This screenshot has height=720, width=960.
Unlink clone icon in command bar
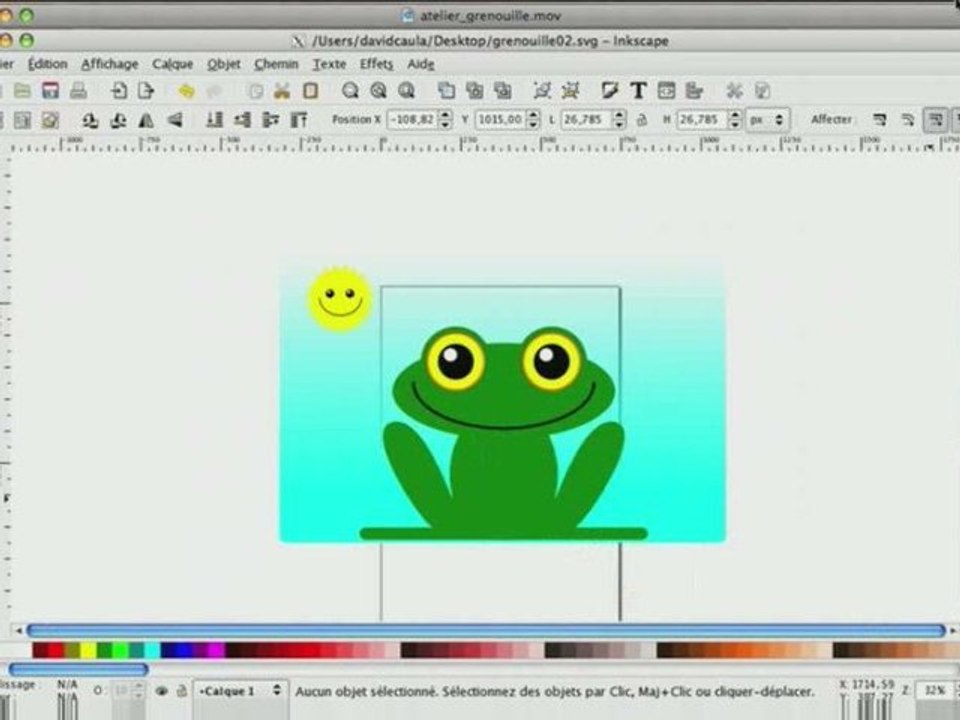503,91
